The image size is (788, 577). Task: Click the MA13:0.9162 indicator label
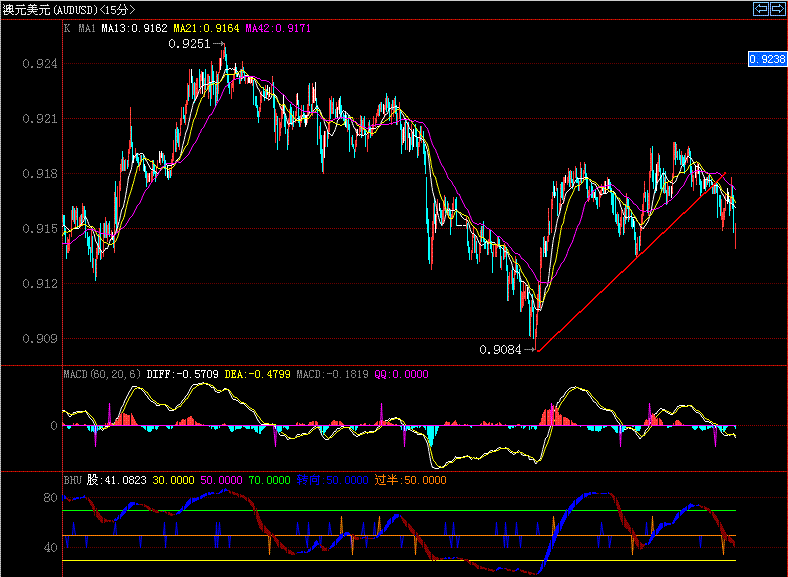[x=134, y=29]
